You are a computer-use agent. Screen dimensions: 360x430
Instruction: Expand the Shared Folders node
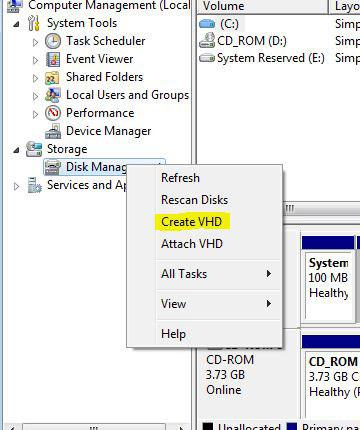point(35,78)
